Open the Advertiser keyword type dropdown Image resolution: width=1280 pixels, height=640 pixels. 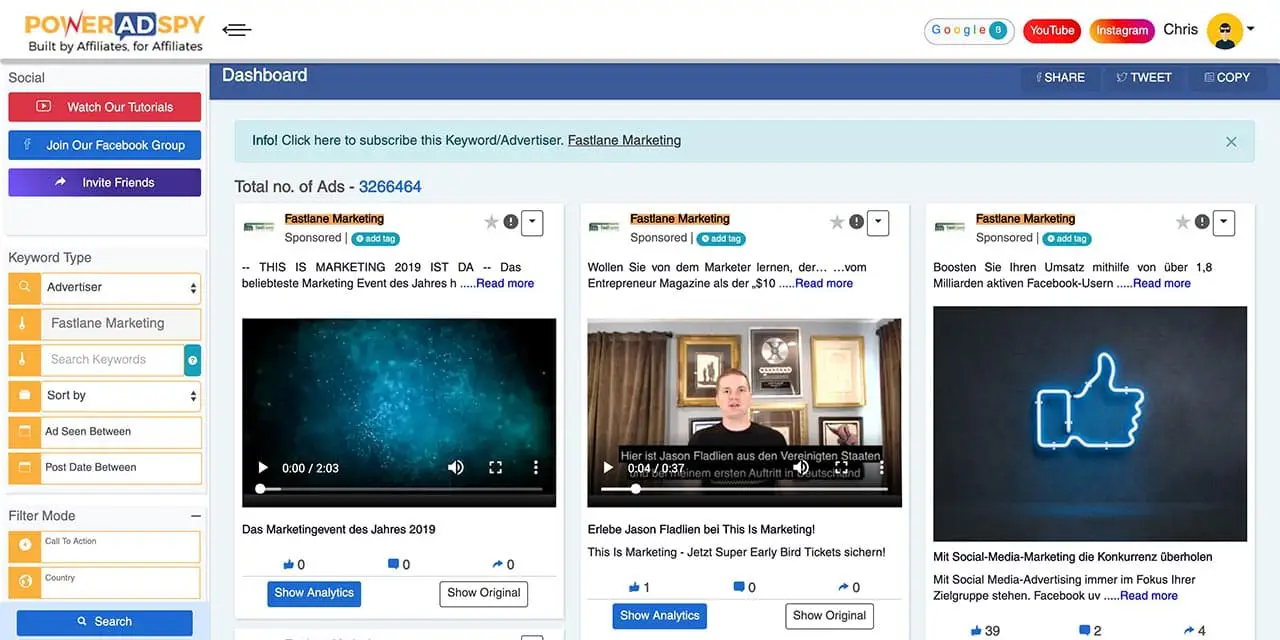click(x=120, y=288)
